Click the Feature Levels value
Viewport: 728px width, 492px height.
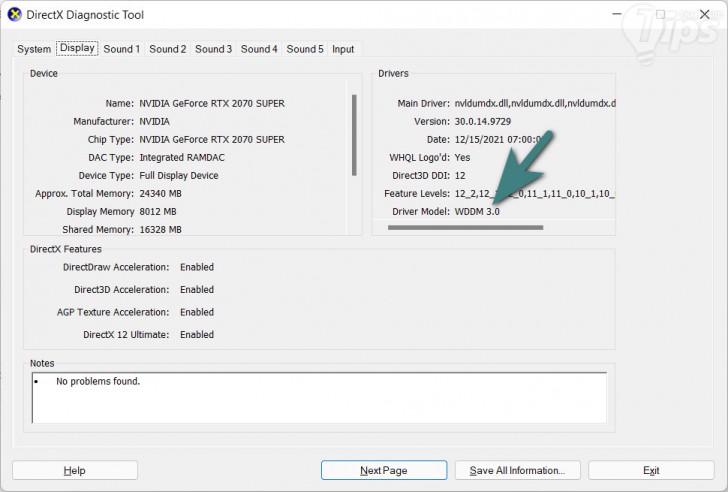click(535, 194)
